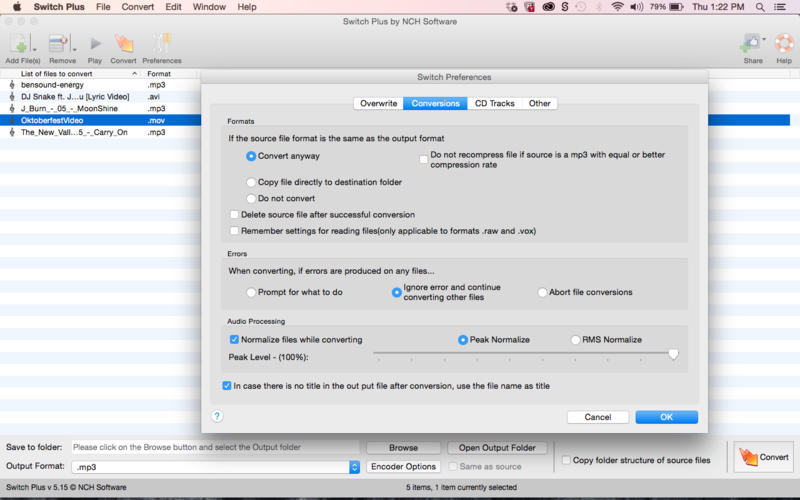The image size is (800, 500).
Task: Select Prompt for what to do
Action: (251, 292)
